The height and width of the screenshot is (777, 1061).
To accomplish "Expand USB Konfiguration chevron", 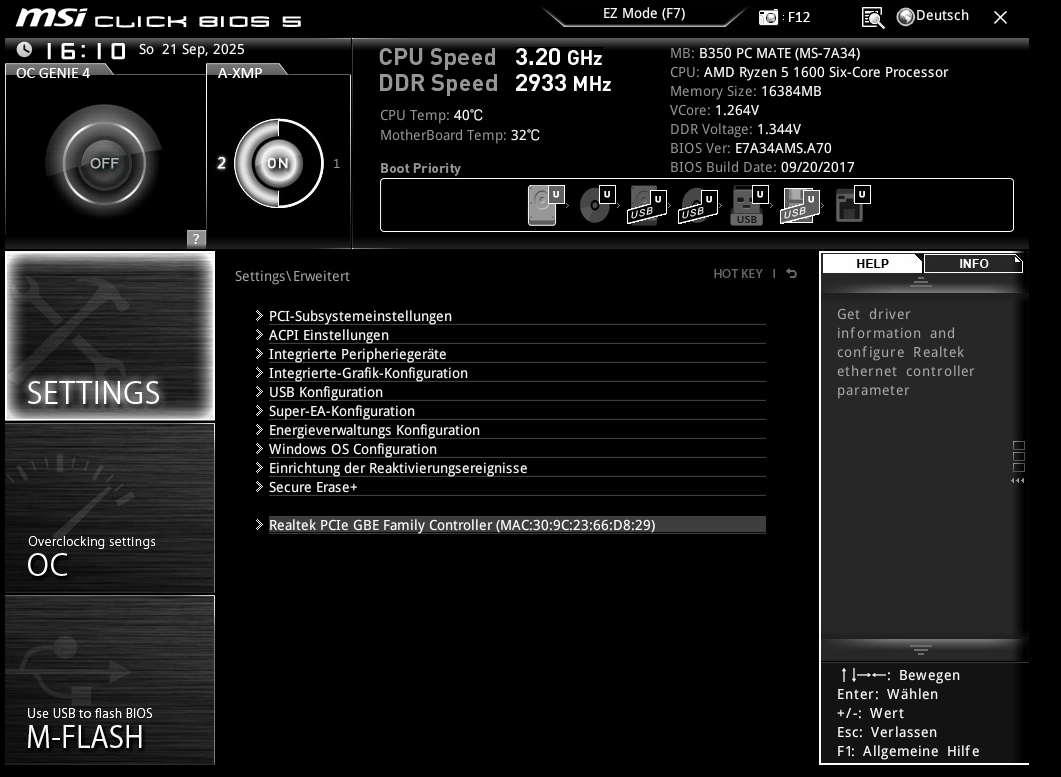I will (x=259, y=391).
